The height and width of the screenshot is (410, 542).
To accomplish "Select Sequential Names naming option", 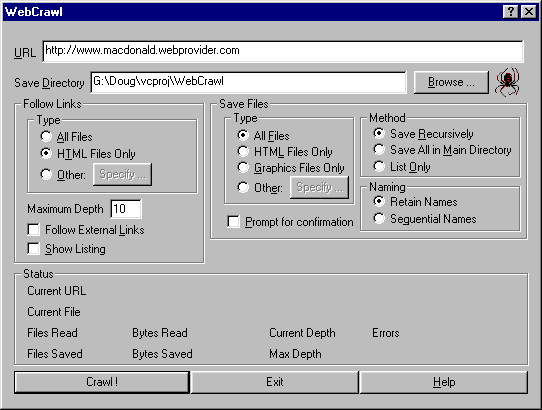I will click(425, 218).
